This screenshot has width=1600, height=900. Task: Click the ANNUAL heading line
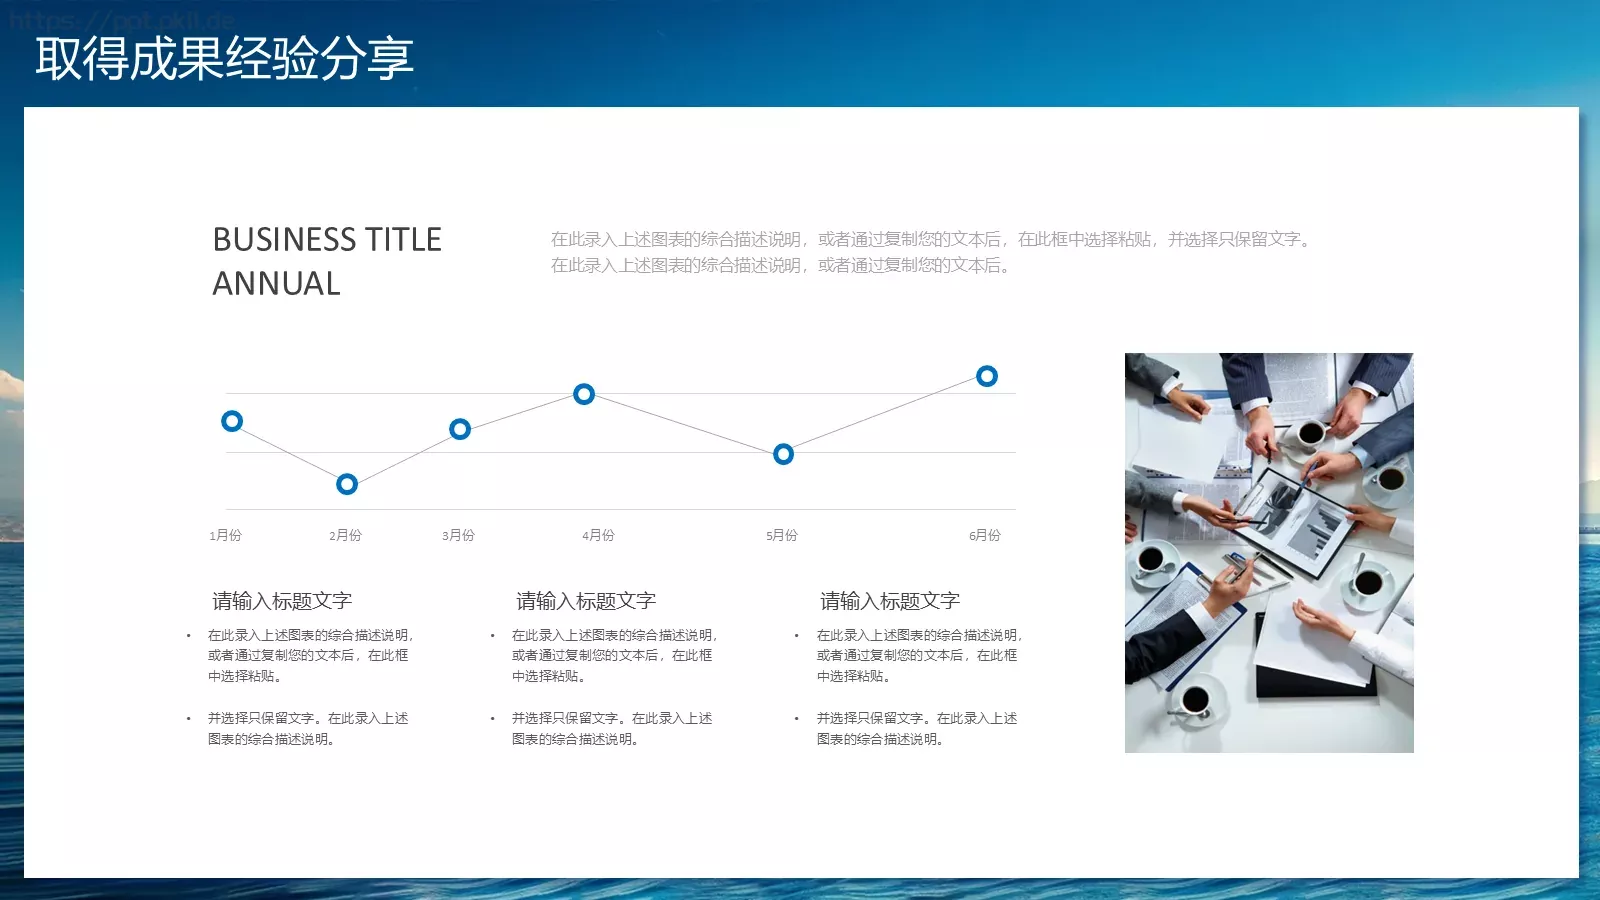click(x=276, y=284)
